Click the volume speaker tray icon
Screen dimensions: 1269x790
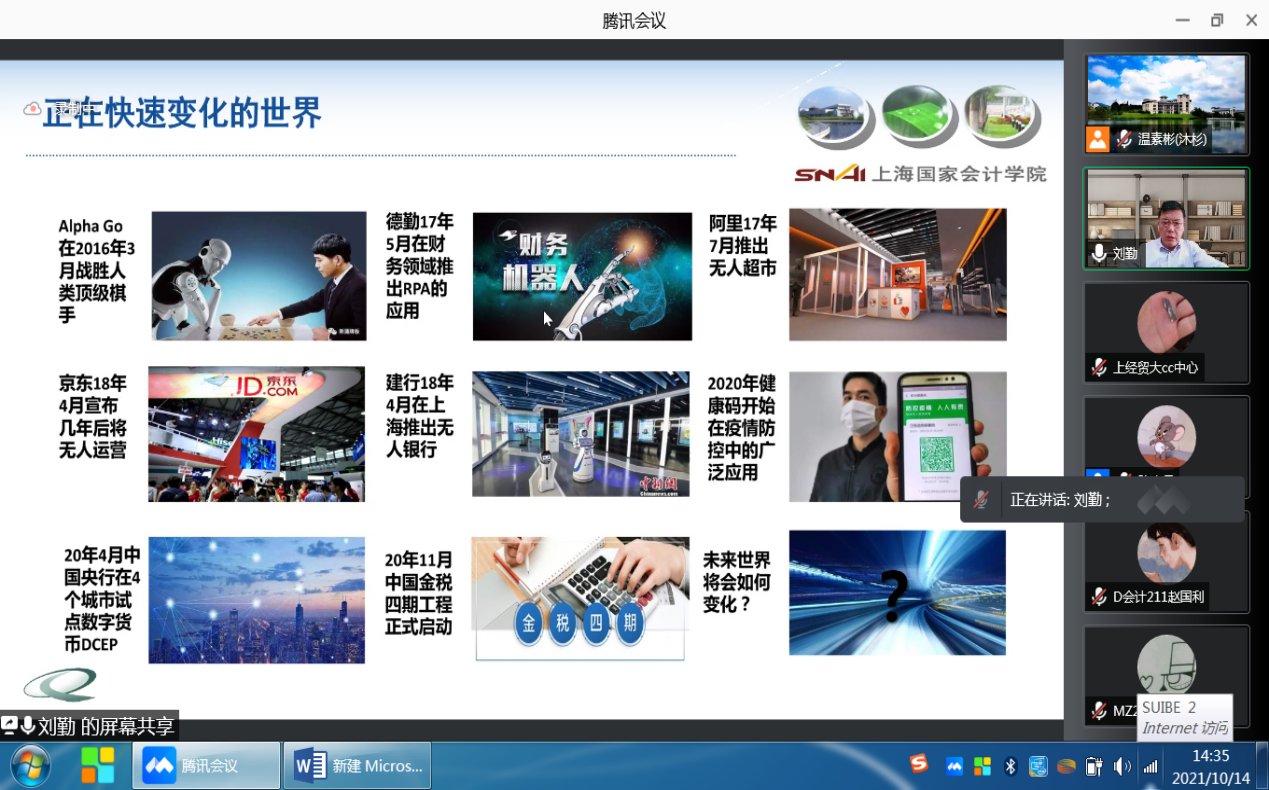pos(1122,766)
